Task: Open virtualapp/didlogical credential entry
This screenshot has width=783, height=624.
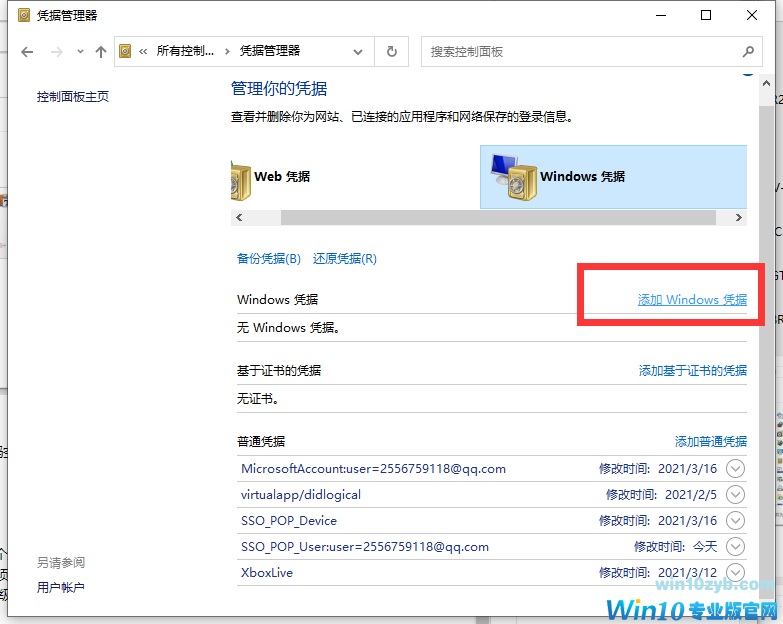Action: coord(301,495)
